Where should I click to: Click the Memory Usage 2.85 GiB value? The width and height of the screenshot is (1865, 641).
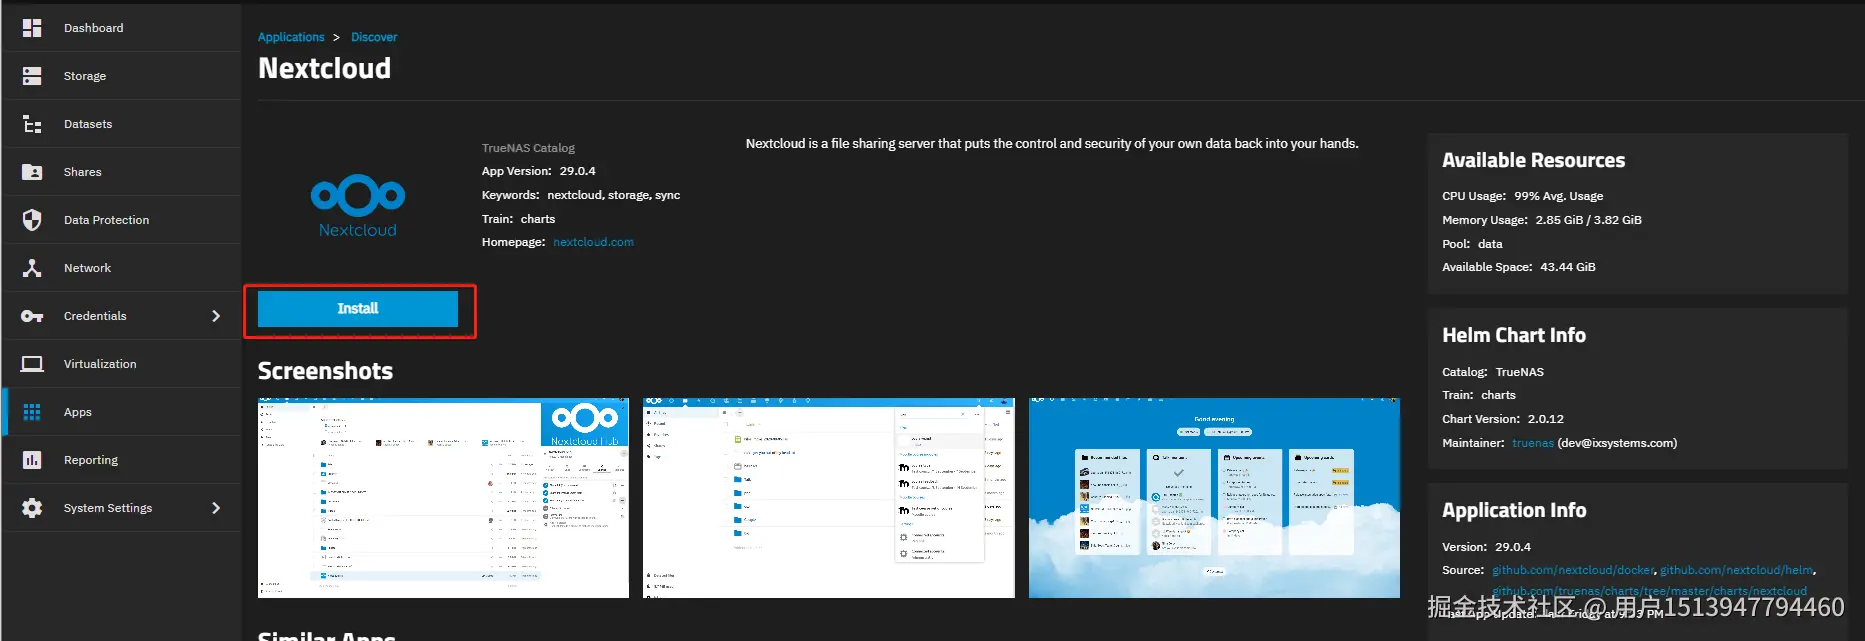tap(1588, 220)
